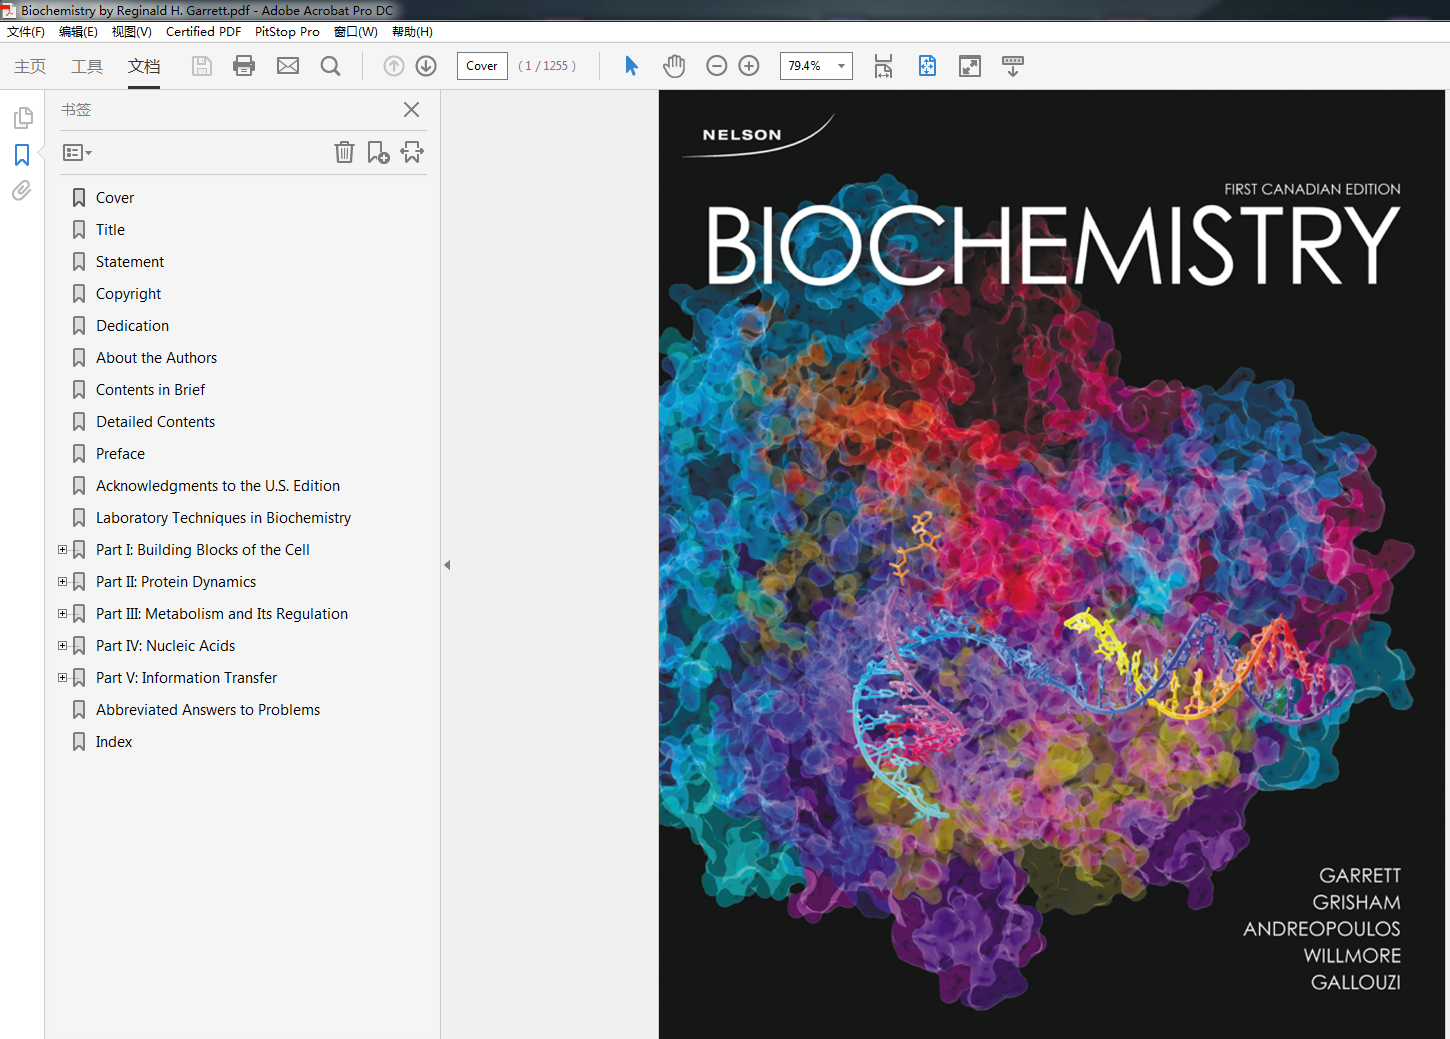
Task: Switch to 工具 tab
Action: pyautogui.click(x=87, y=66)
